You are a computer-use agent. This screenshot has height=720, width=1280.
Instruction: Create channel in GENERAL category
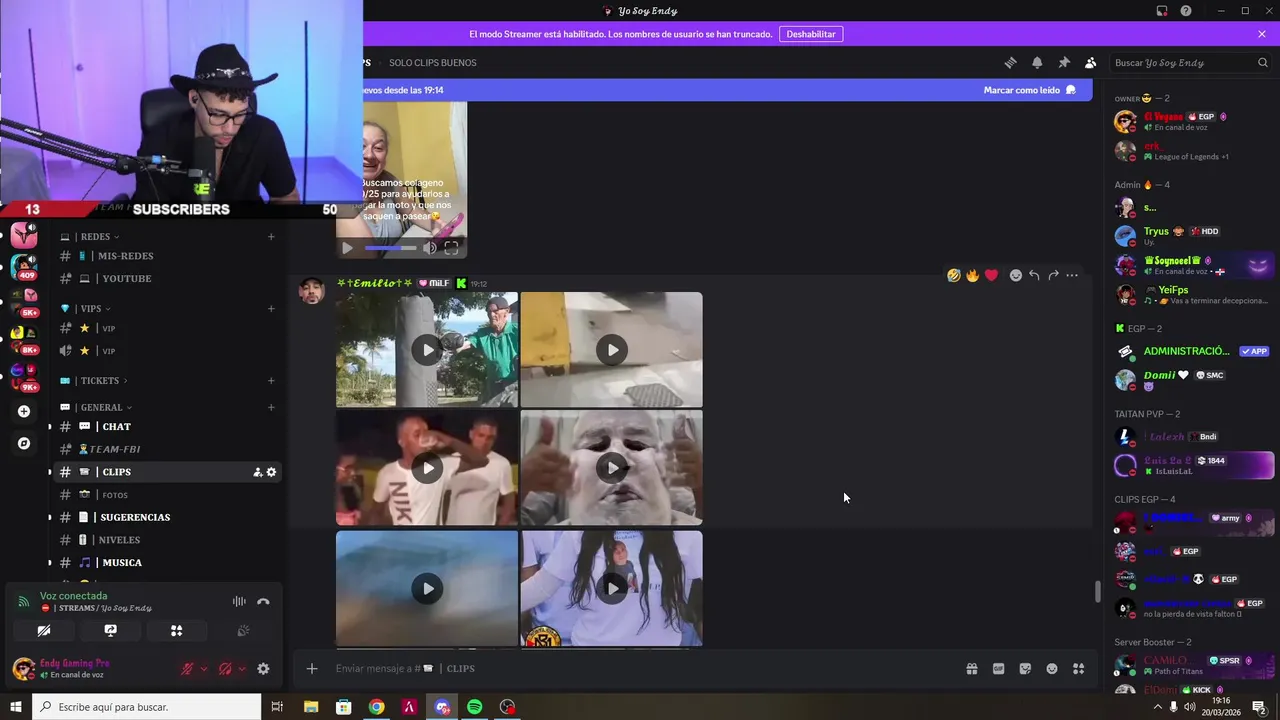pos(271,408)
